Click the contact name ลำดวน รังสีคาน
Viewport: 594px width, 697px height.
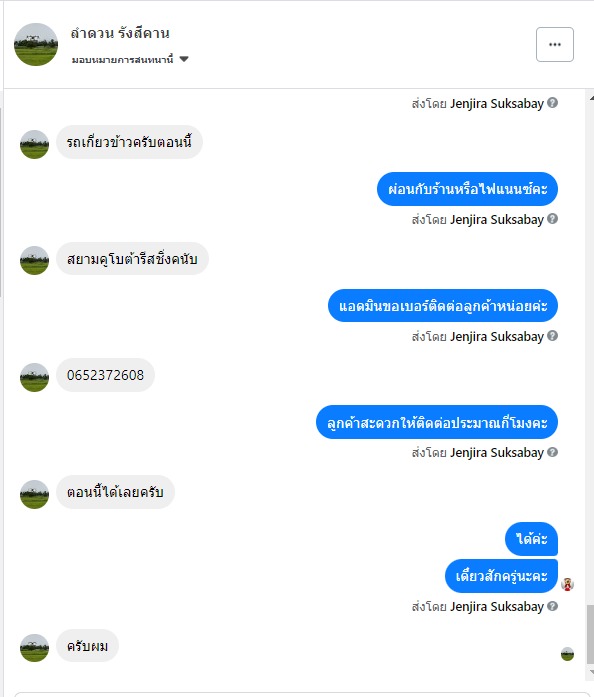click(120, 33)
